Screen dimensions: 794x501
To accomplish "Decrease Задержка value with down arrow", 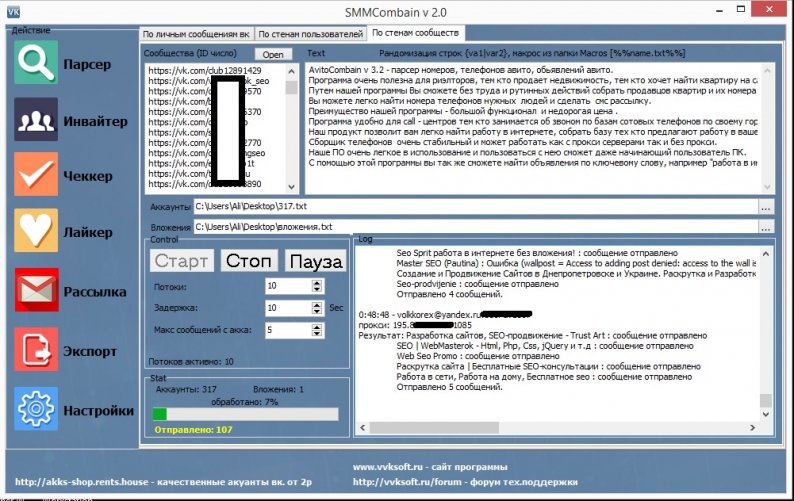I will [x=317, y=312].
